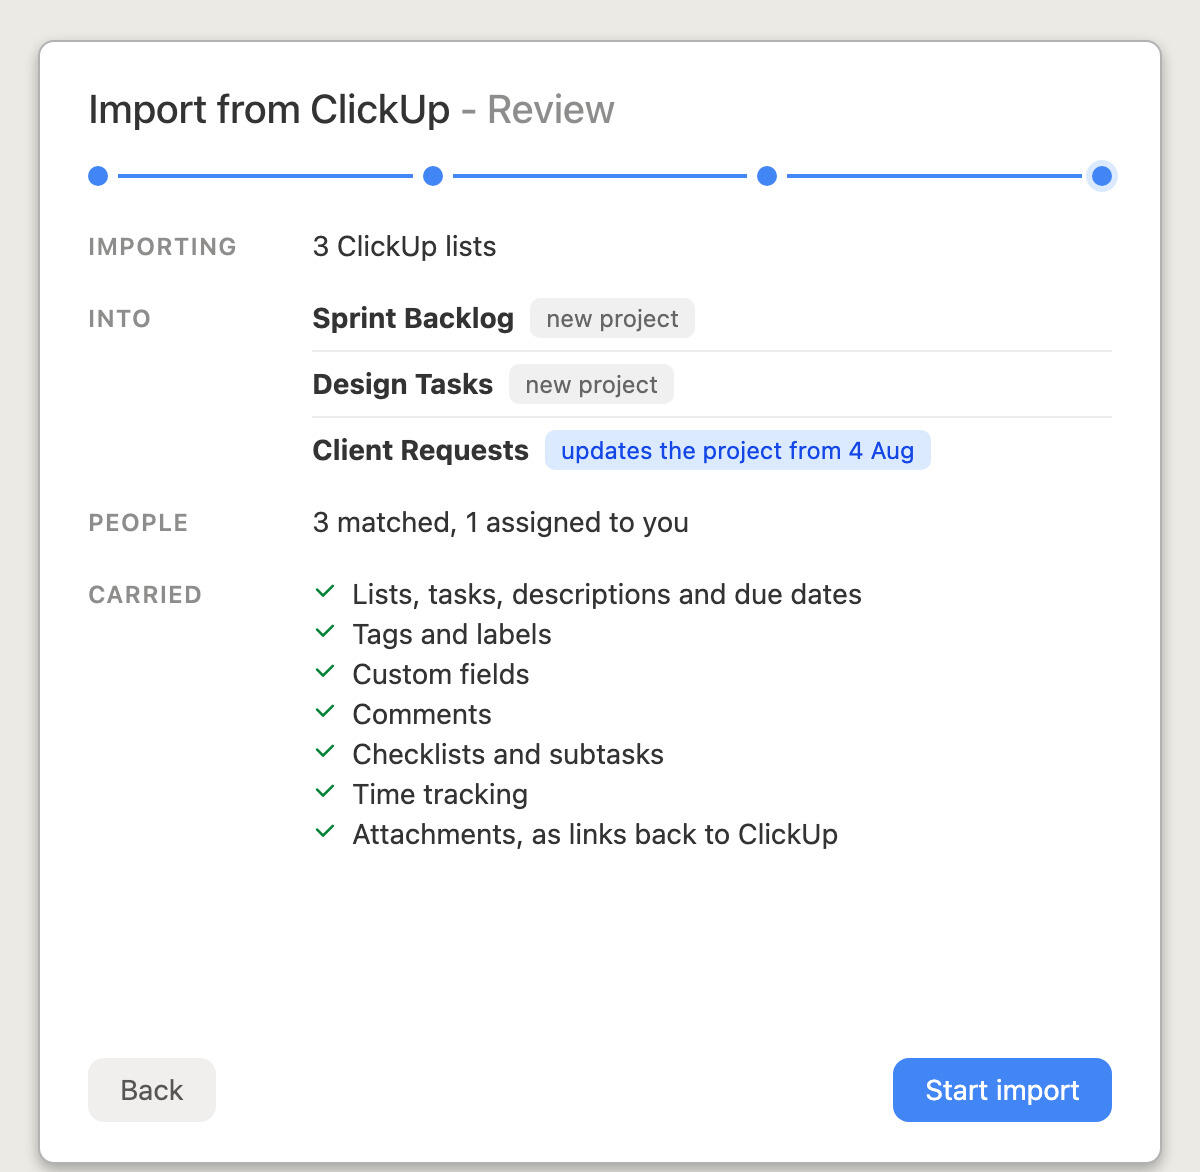Image resolution: width=1200 pixels, height=1172 pixels.
Task: Click the Sprint Backlog project name
Action: 413,318
